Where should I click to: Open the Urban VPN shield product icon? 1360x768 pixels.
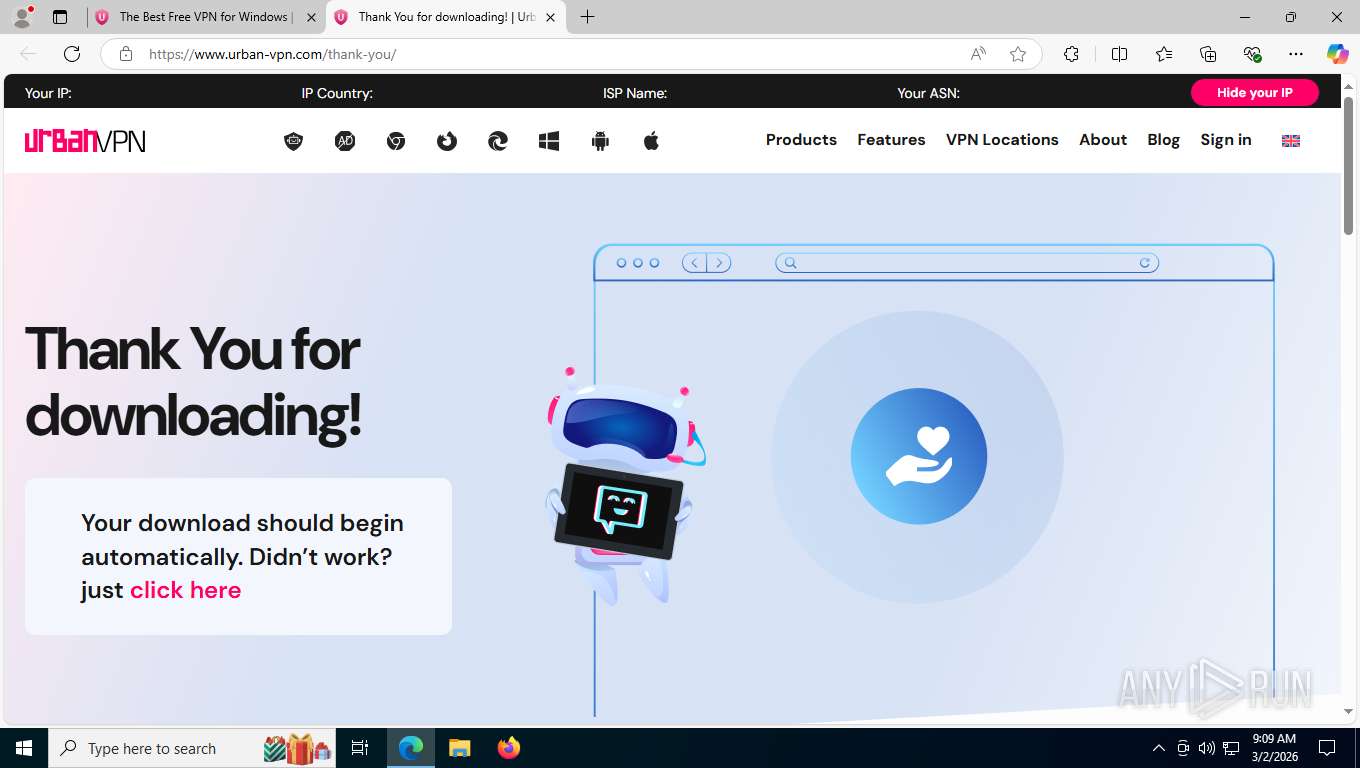(293, 141)
